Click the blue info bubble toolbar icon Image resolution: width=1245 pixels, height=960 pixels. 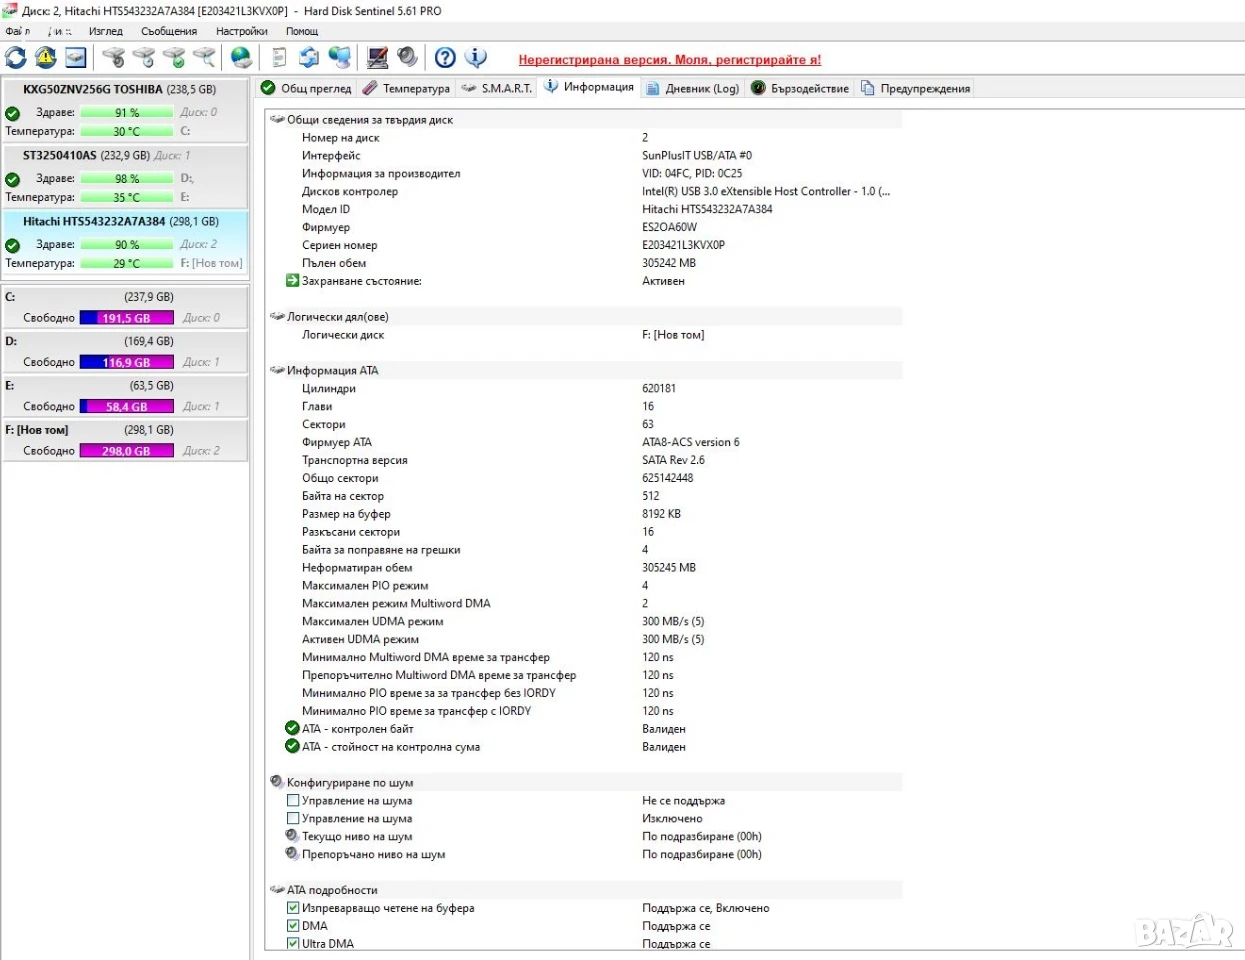[476, 57]
